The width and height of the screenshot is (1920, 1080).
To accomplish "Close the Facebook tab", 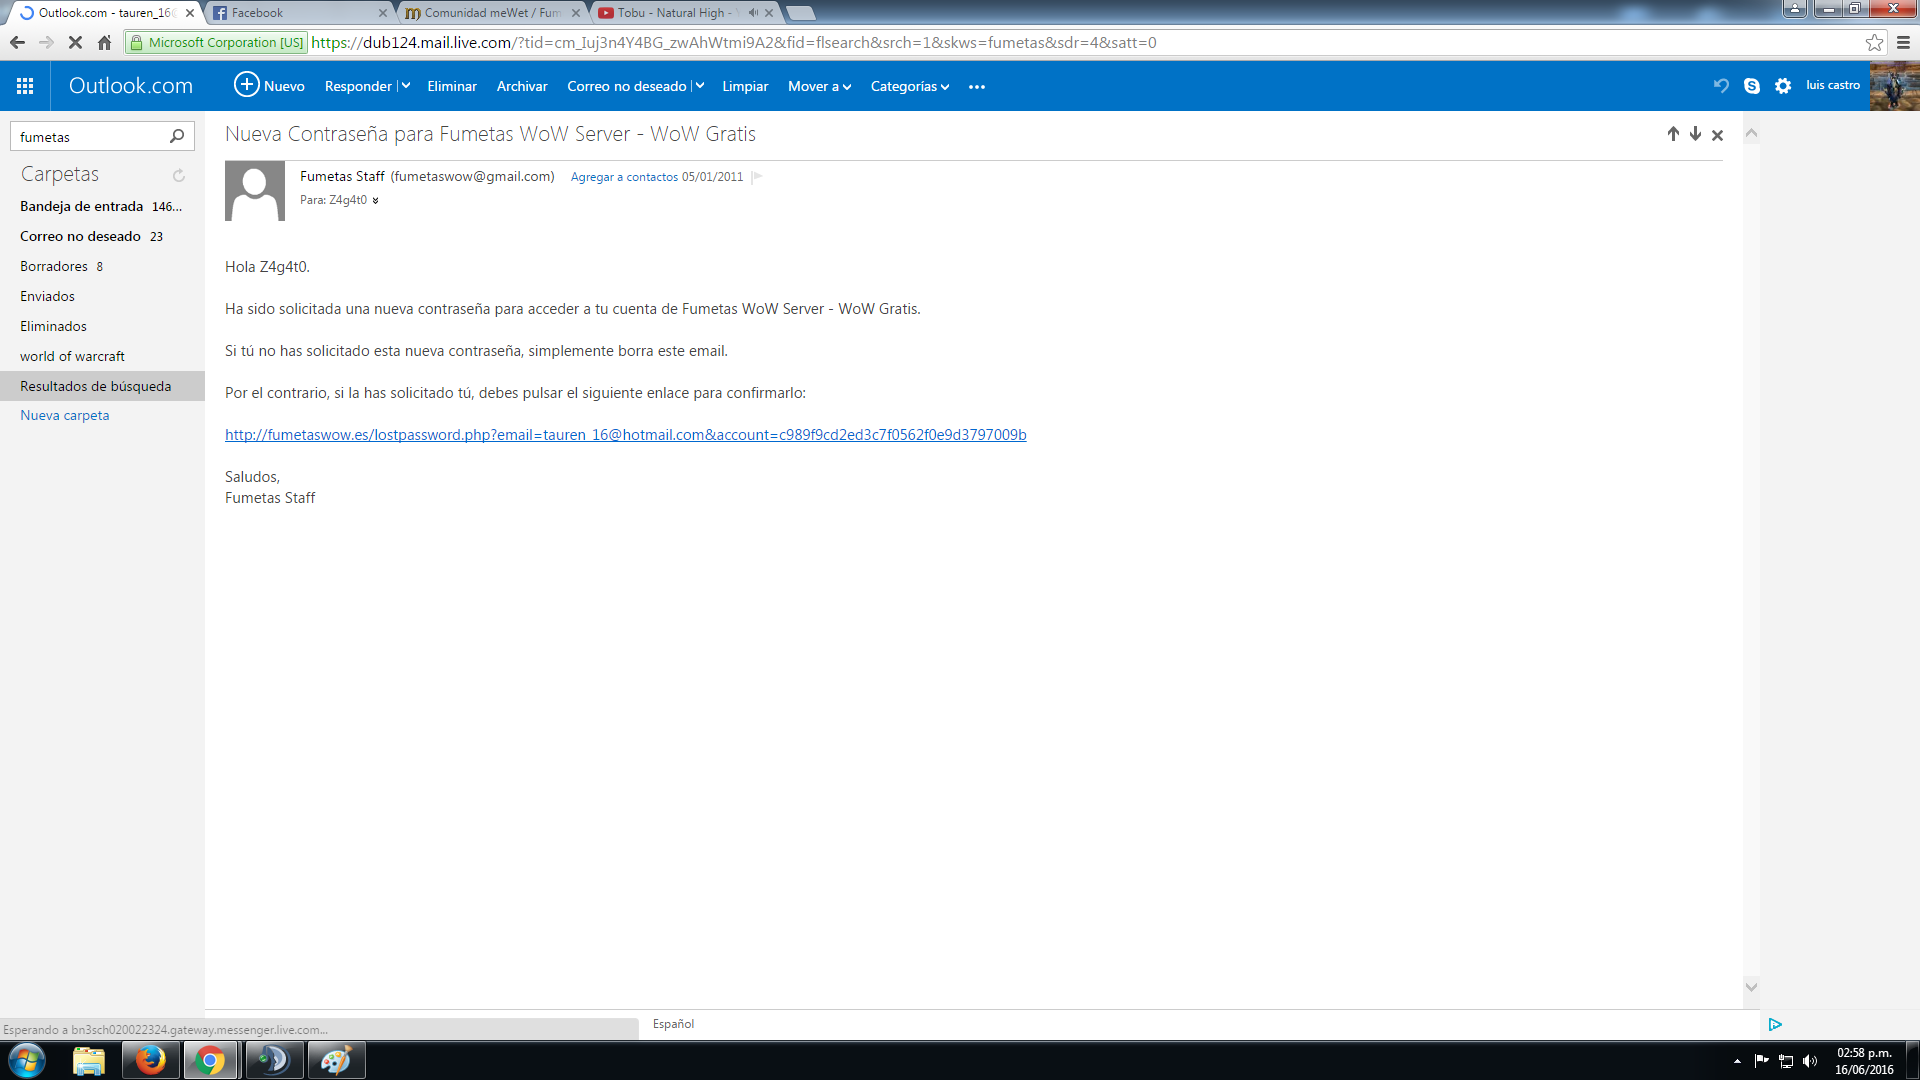I will click(383, 13).
